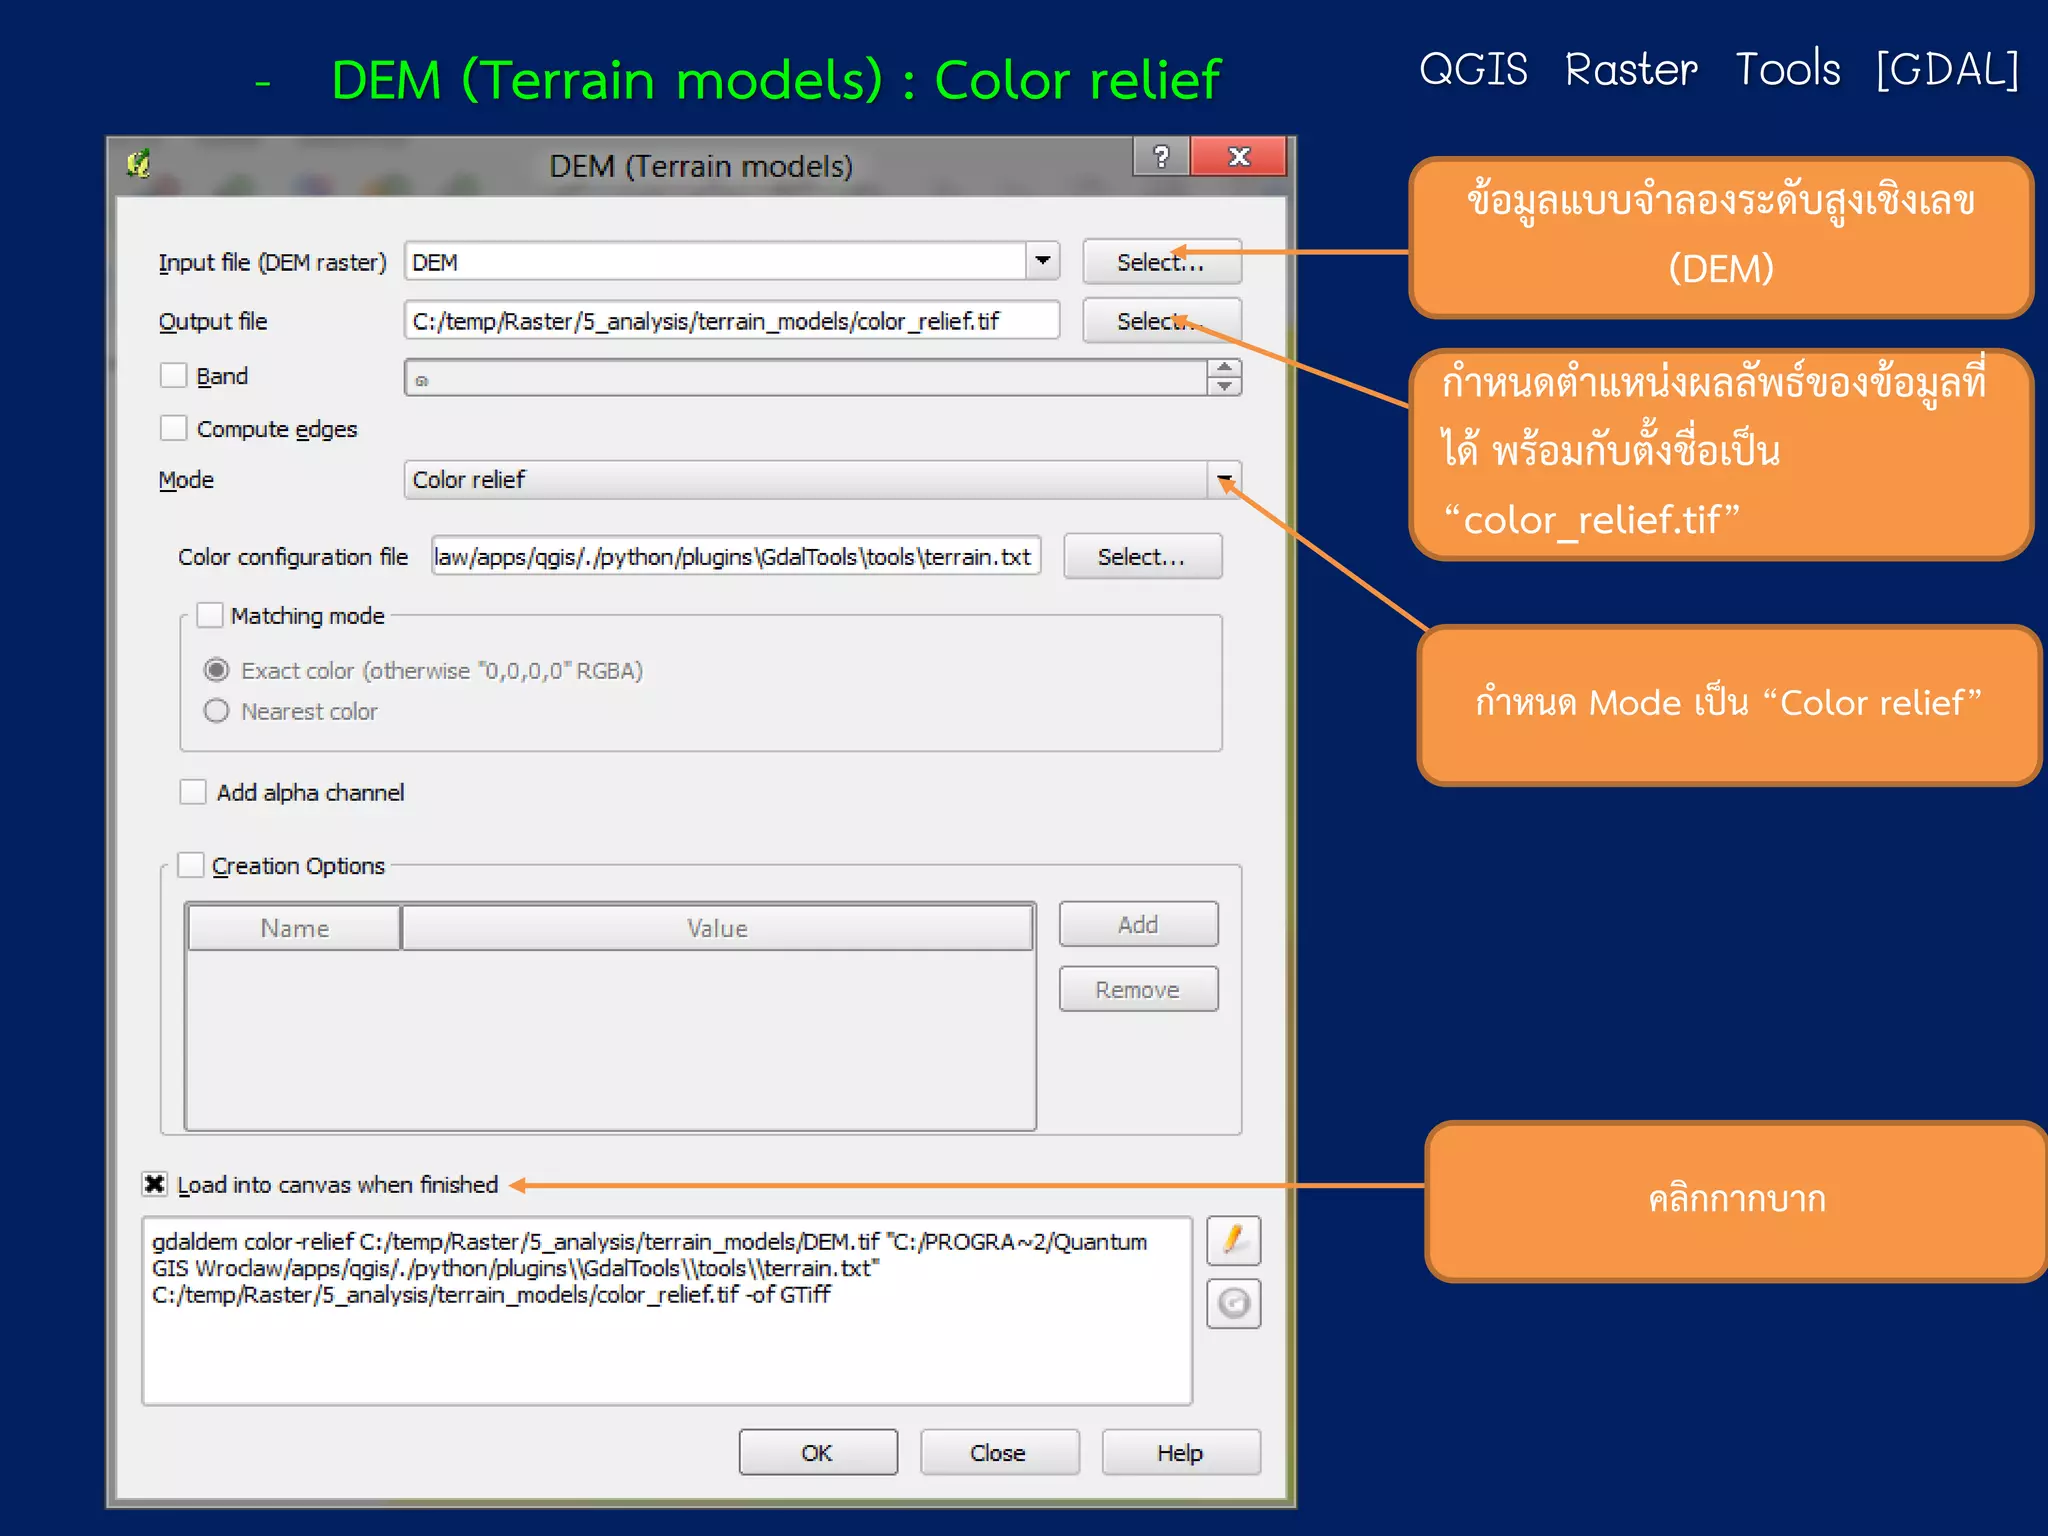Click the reset command icon below the pencil

point(1233,1304)
